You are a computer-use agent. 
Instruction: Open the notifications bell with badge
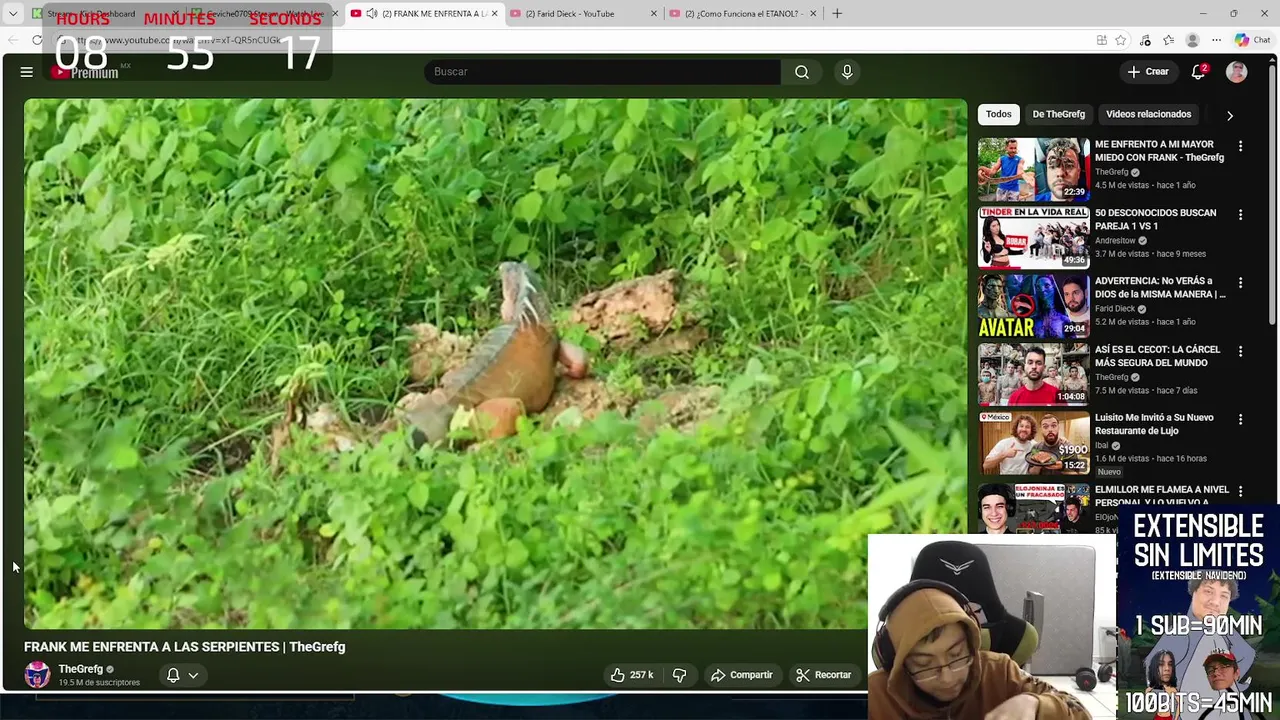[1198, 72]
